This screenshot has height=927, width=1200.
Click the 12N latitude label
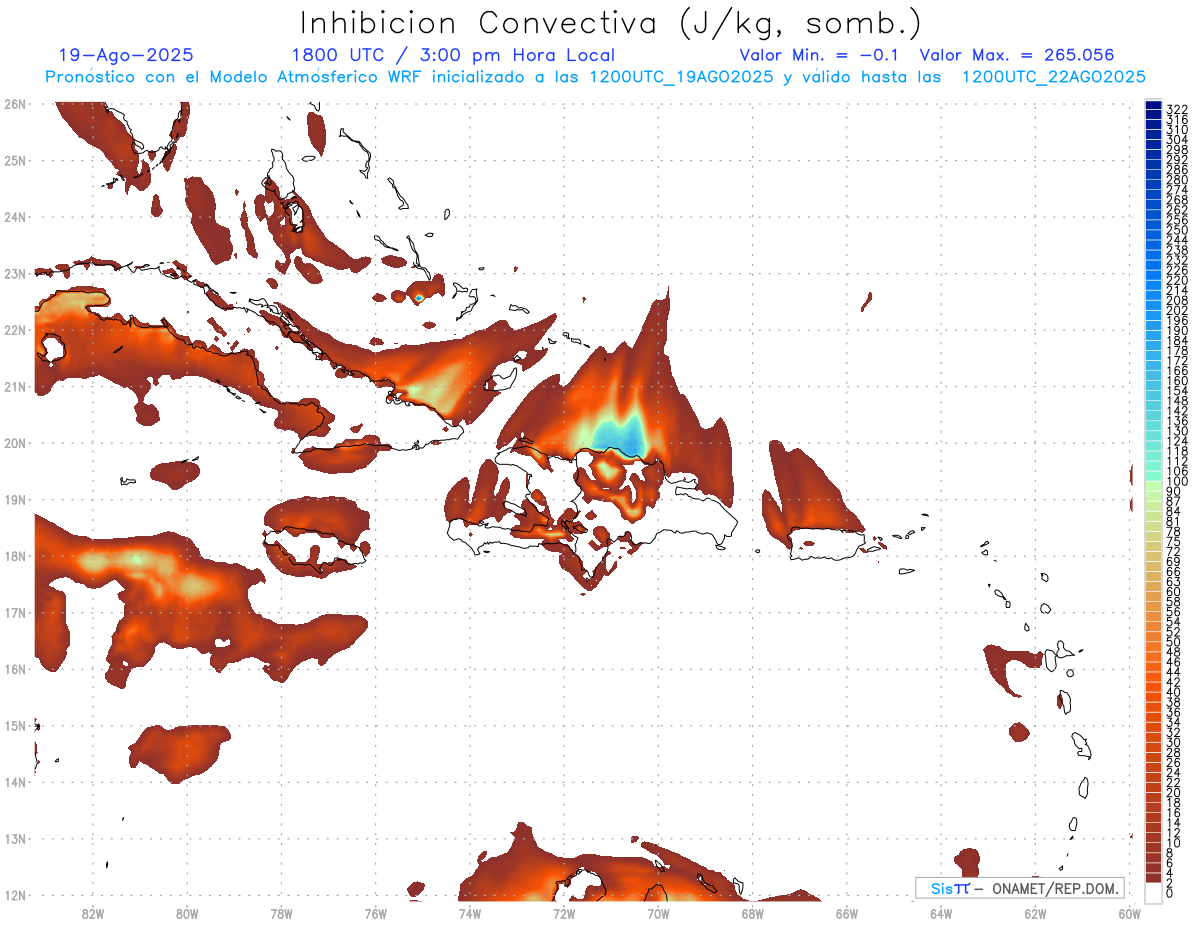pyautogui.click(x=14, y=895)
